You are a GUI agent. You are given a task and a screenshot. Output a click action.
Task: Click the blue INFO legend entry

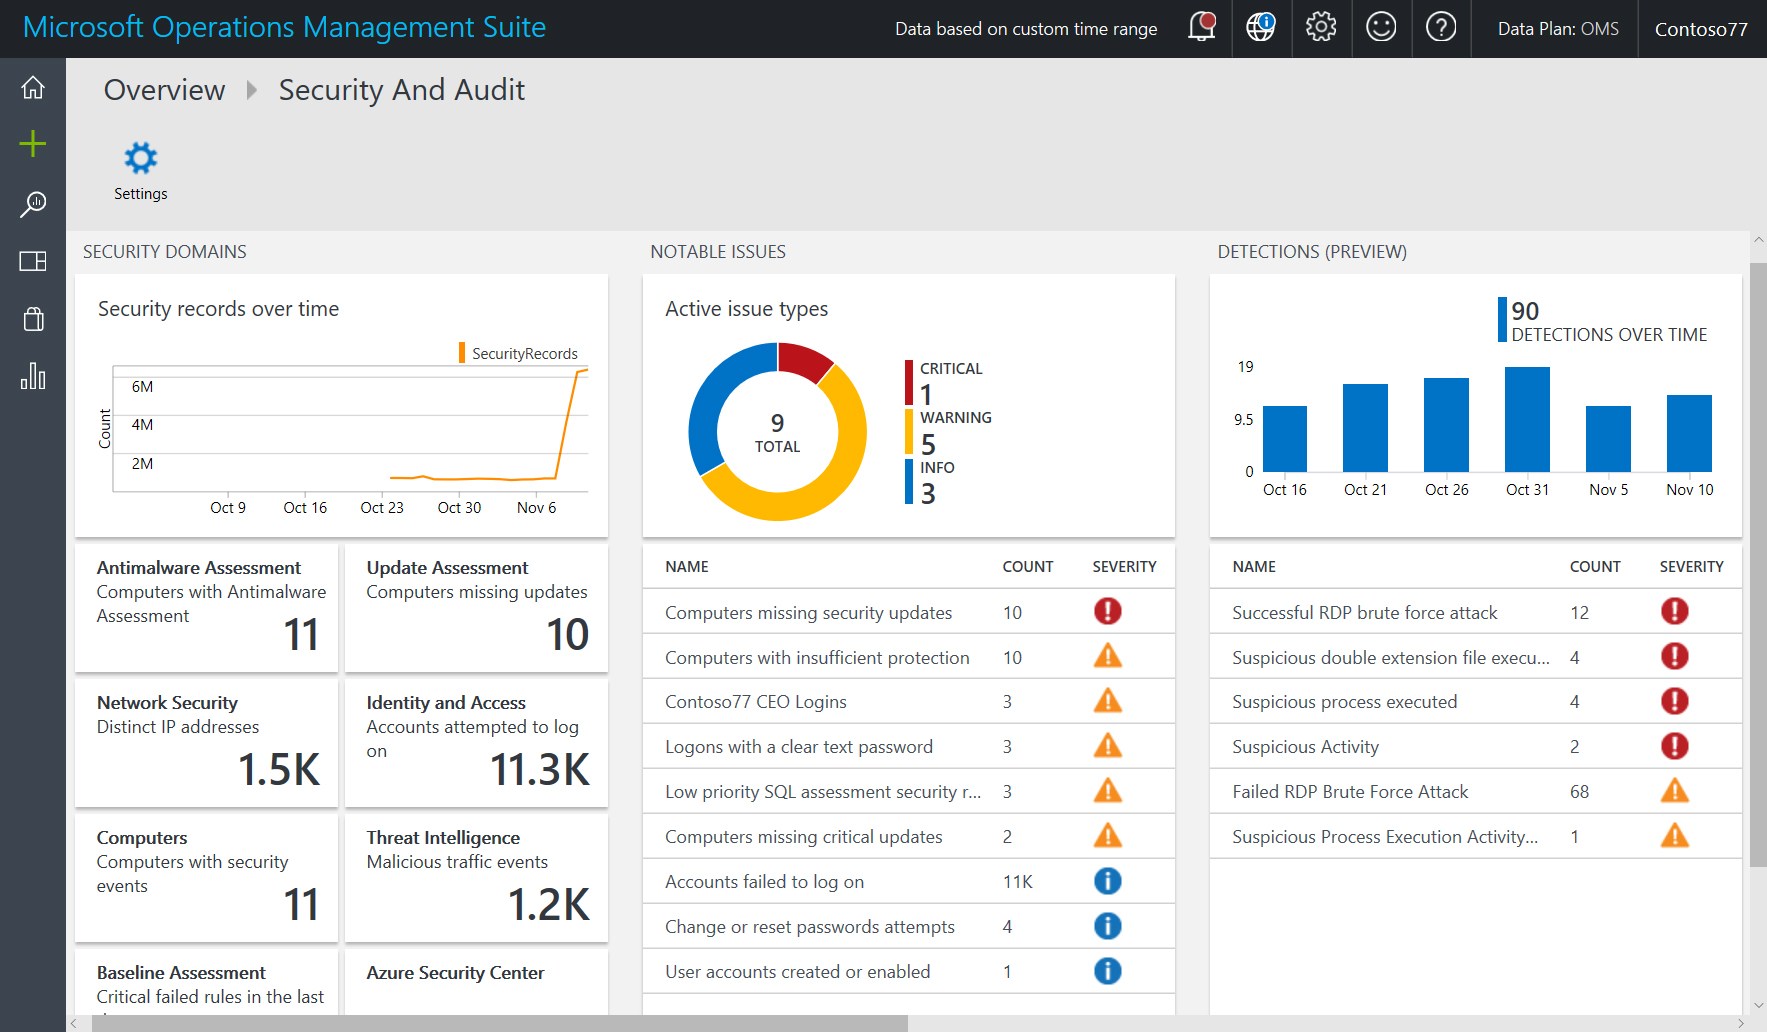[931, 481]
